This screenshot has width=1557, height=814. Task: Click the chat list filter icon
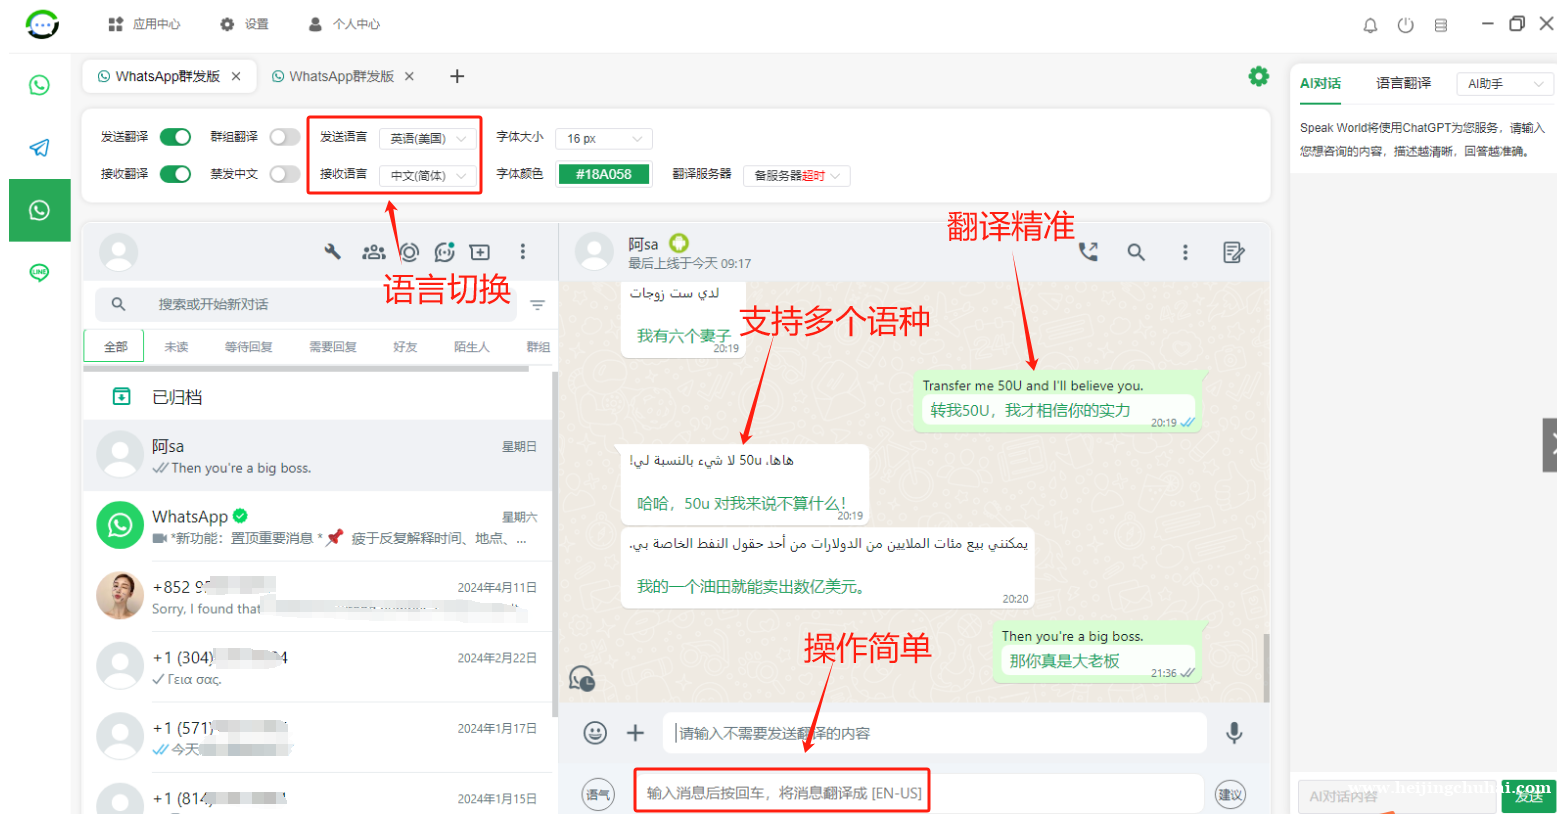[538, 305]
